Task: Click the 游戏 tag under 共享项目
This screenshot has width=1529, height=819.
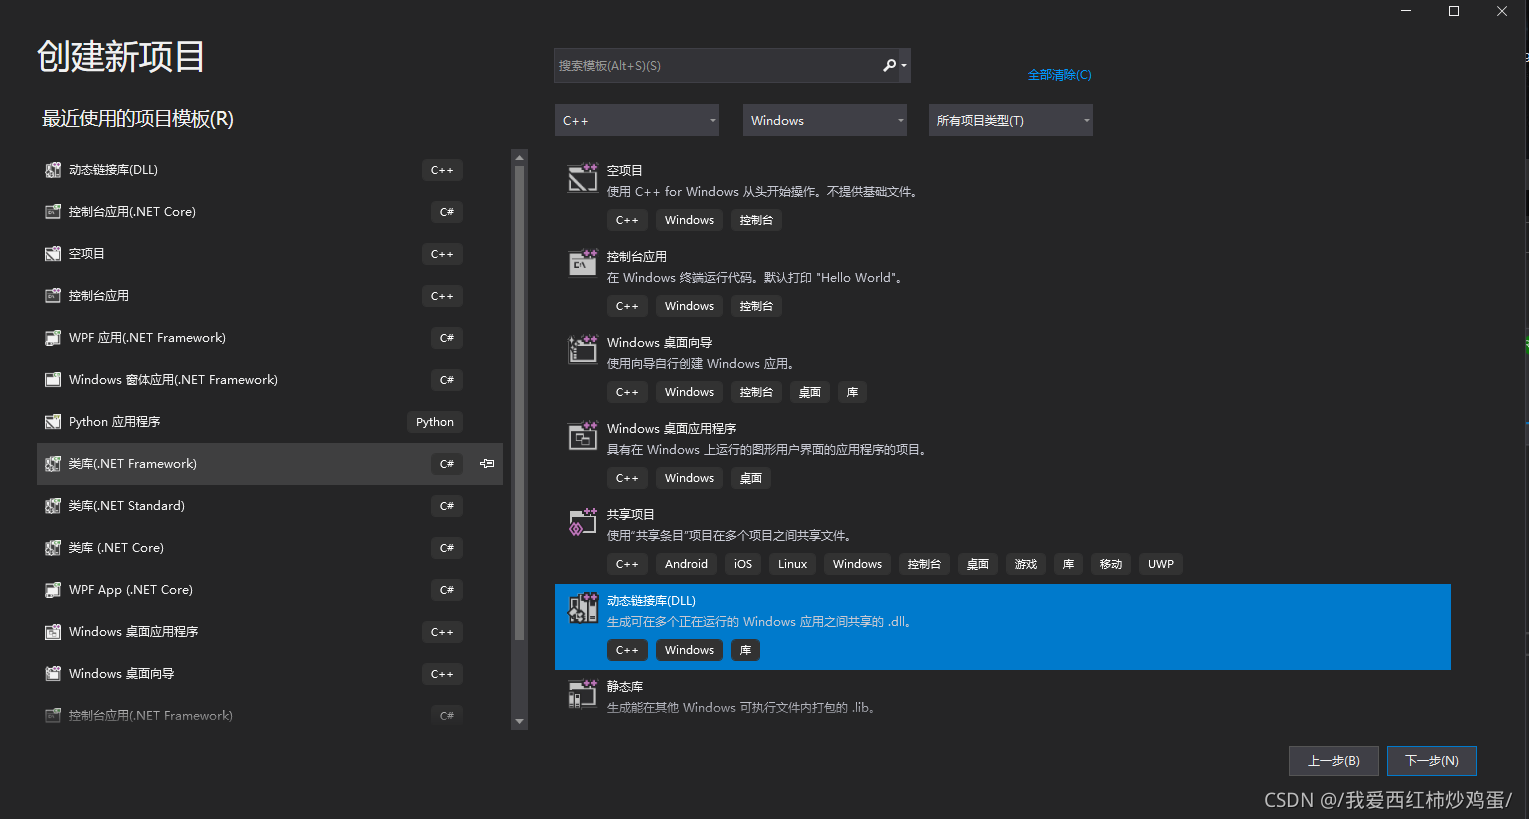Action: click(1026, 564)
